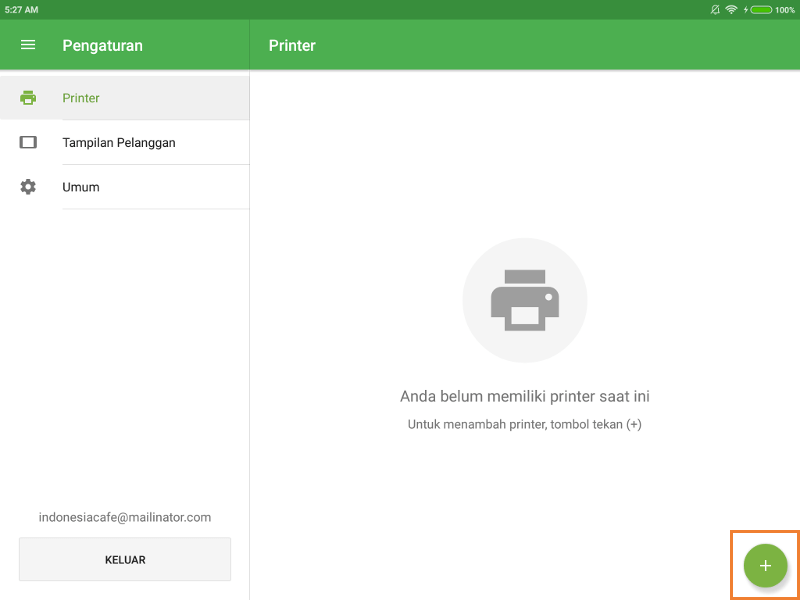Click the Printer header title text
Image resolution: width=800 pixels, height=600 pixels.
(x=291, y=45)
